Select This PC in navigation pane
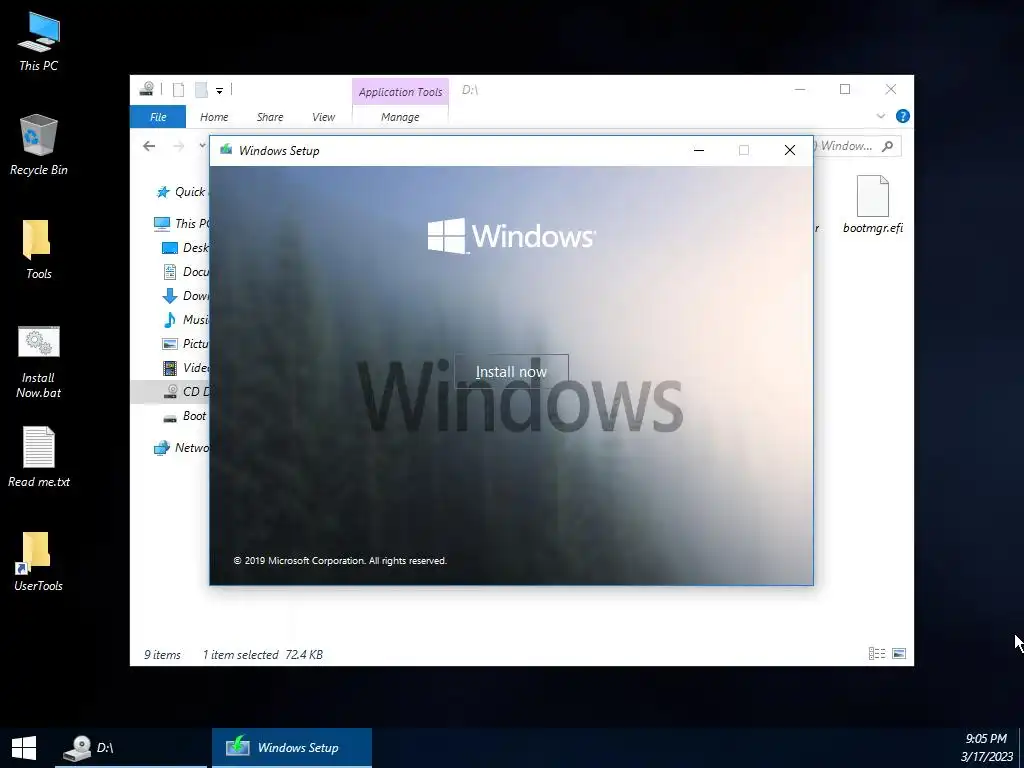This screenshot has width=1024, height=768. click(x=181, y=223)
